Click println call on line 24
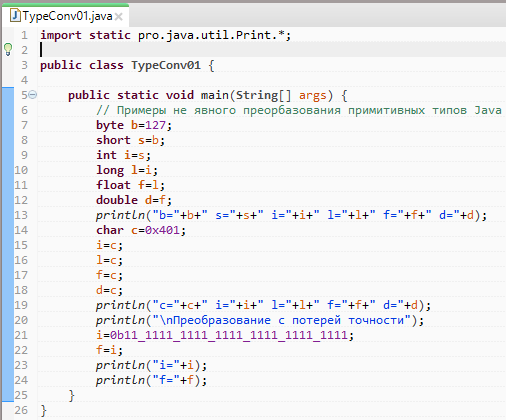The image size is (506, 420). pos(120,380)
